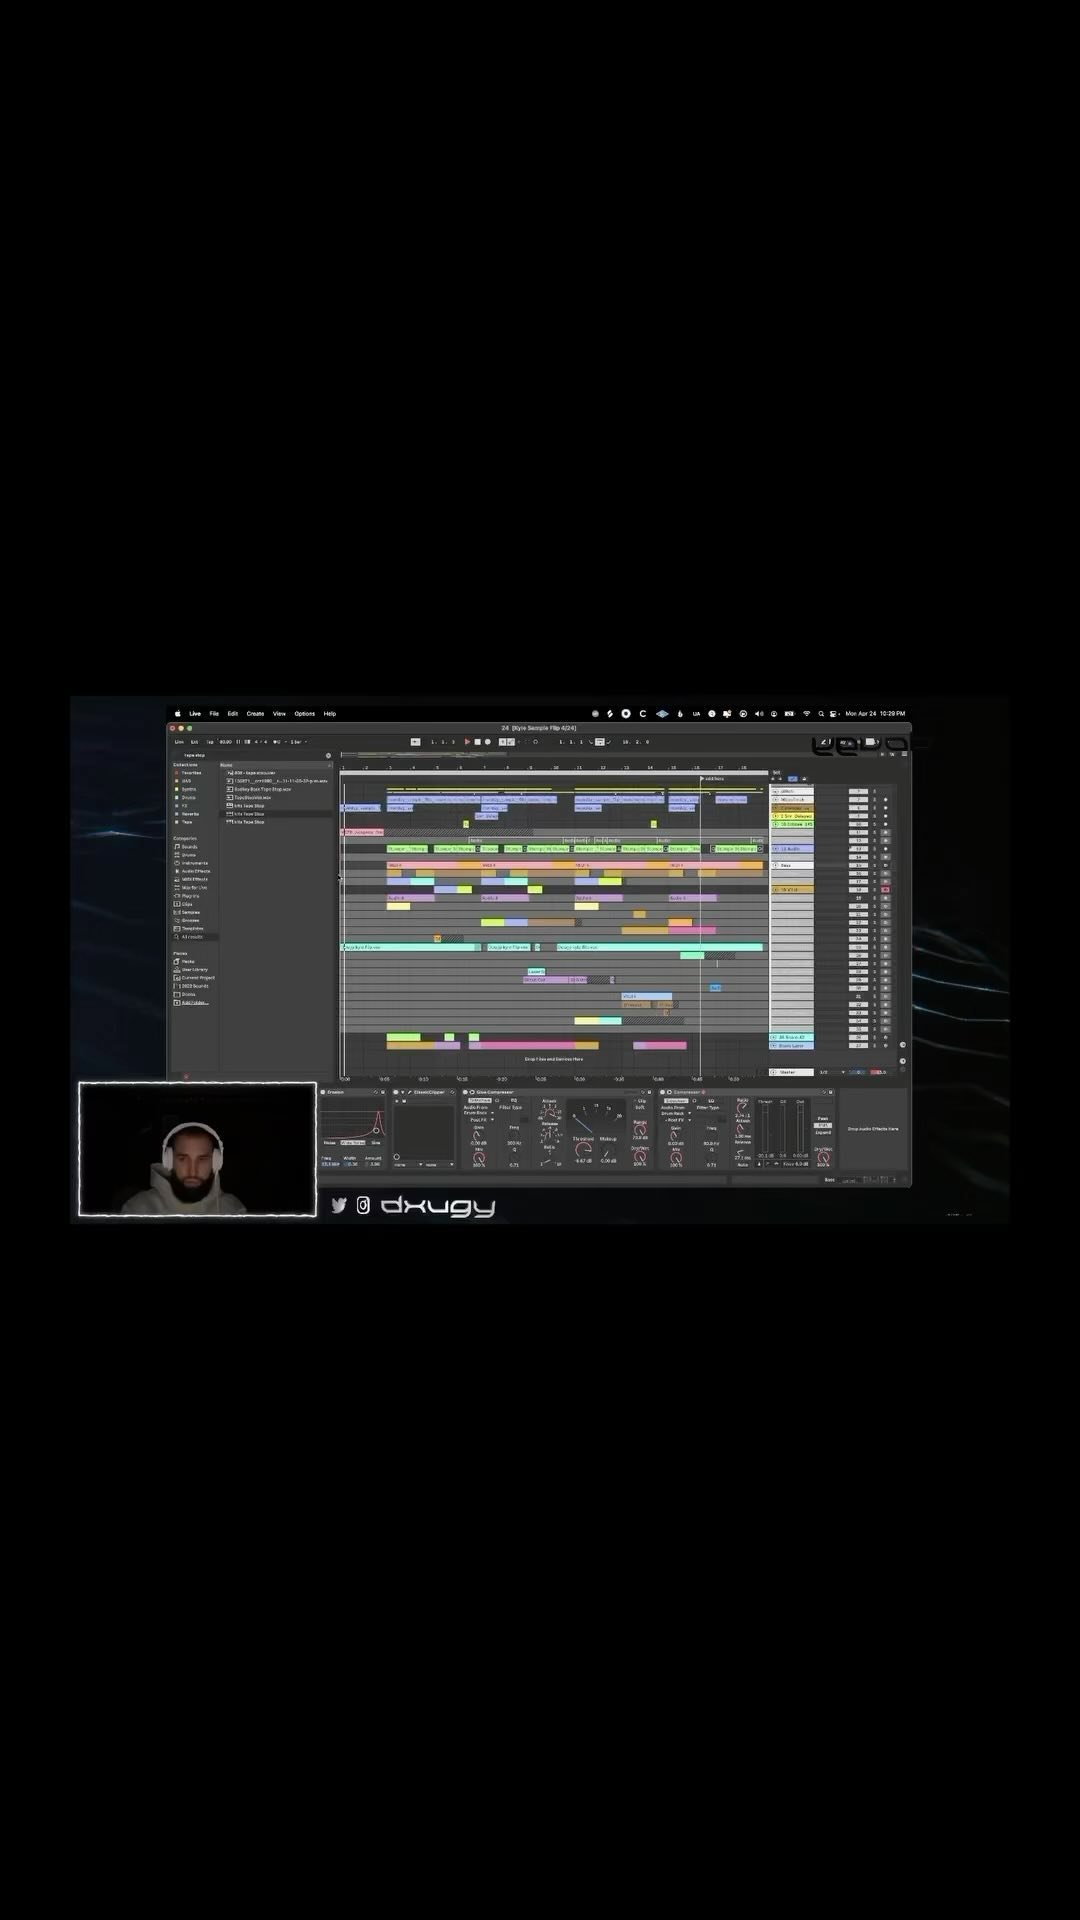Click the Set locator button
The height and width of the screenshot is (1920, 1080).
[777, 772]
